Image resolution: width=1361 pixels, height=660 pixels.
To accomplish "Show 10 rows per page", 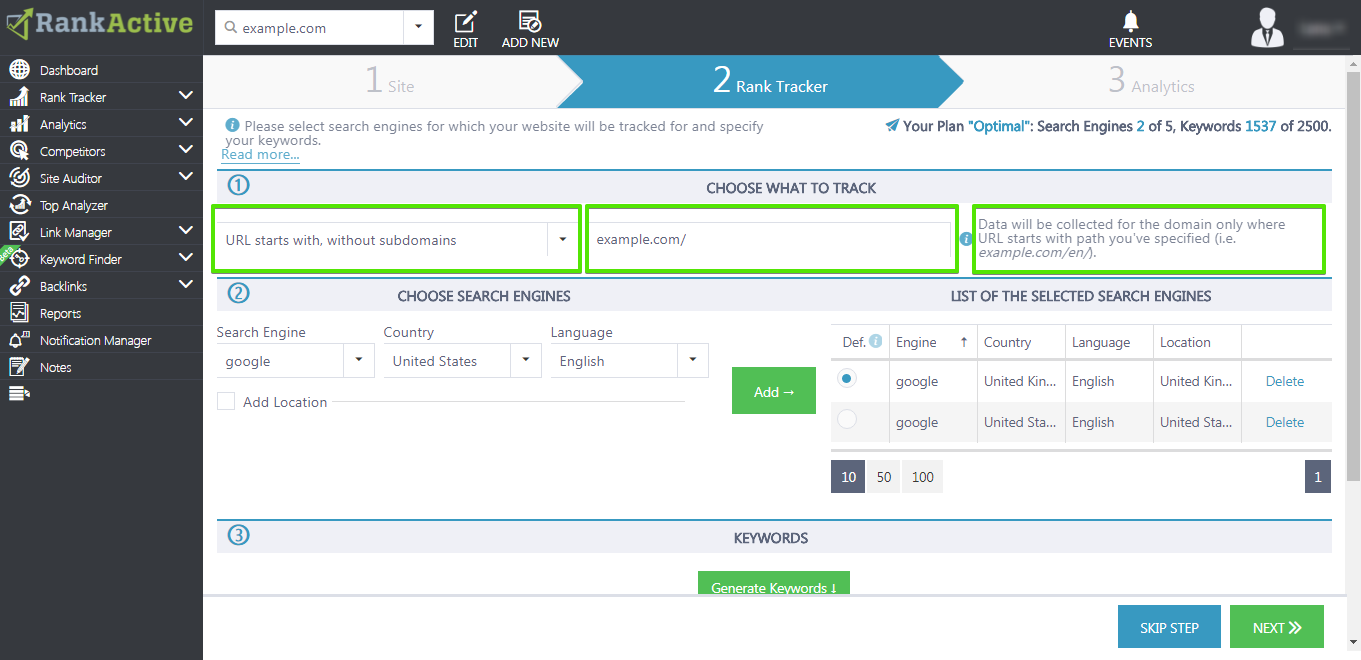I will pyautogui.click(x=848, y=477).
